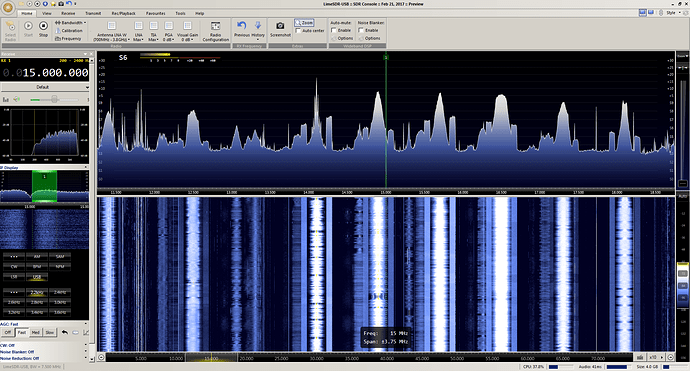Set AGC to Med
This screenshot has width=690, height=371.
(x=36, y=332)
